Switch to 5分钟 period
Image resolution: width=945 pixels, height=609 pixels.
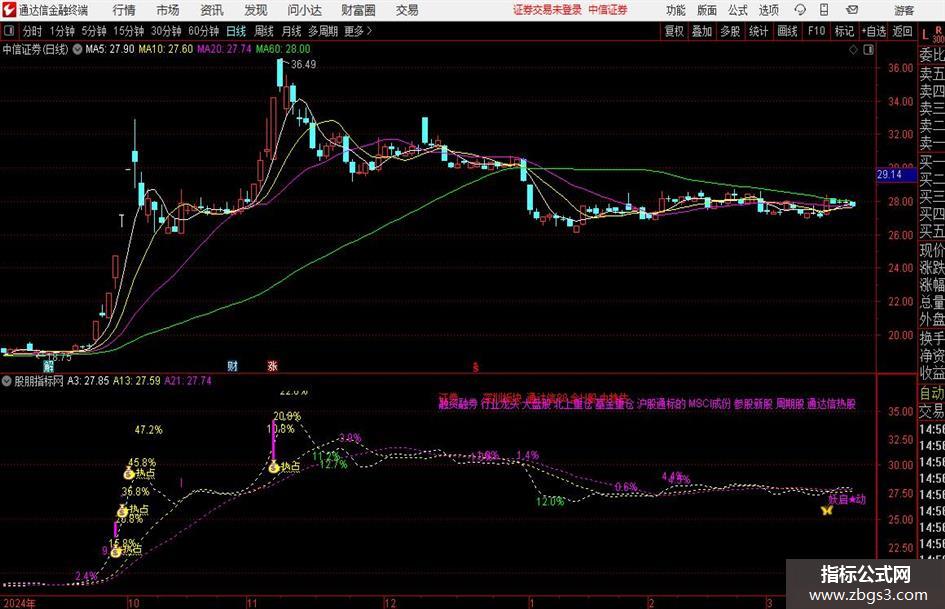(94, 31)
